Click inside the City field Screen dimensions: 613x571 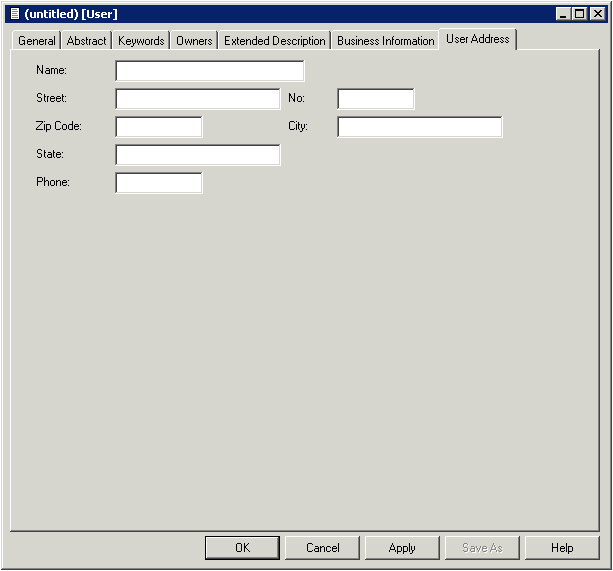coord(419,127)
